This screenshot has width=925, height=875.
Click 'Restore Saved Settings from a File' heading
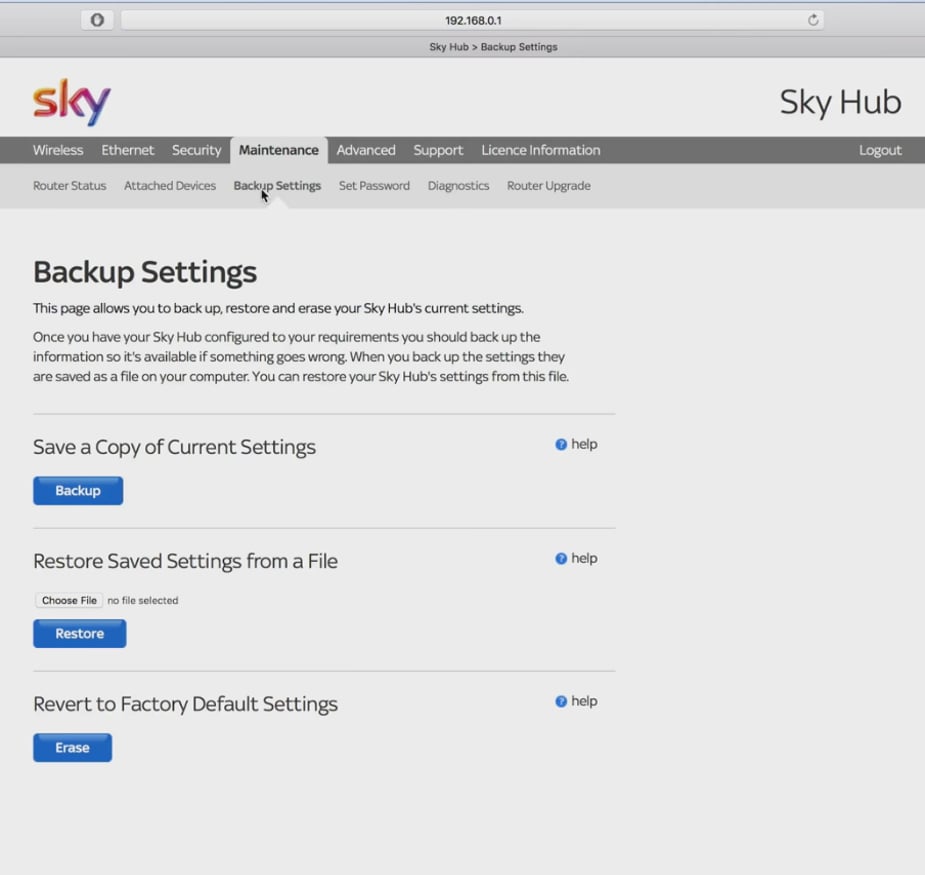point(185,561)
